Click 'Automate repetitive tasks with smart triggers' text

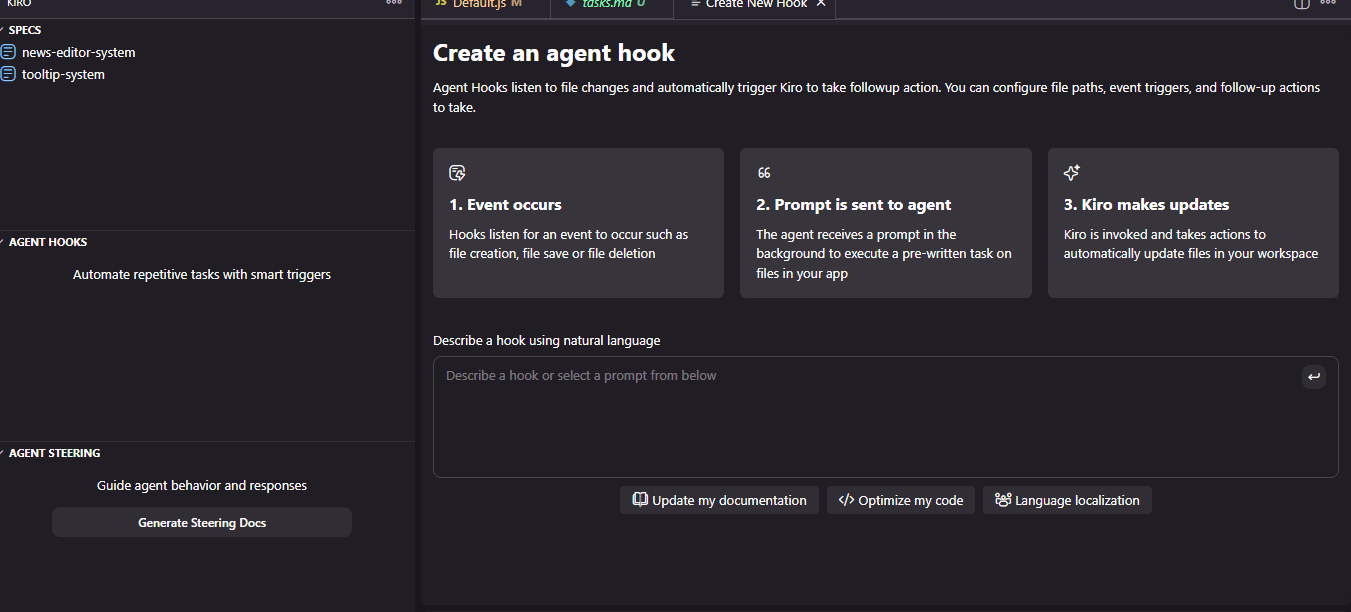point(202,274)
